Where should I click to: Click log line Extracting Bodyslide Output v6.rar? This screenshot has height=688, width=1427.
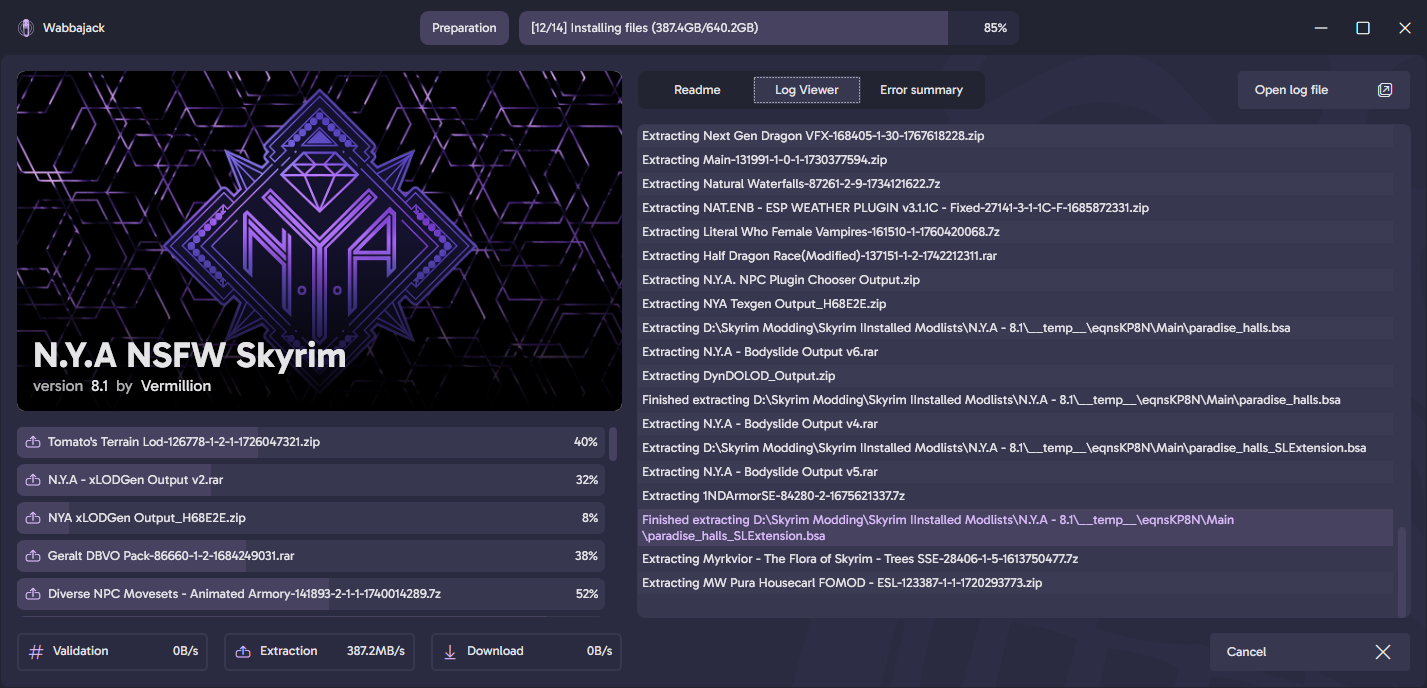[1015, 352]
